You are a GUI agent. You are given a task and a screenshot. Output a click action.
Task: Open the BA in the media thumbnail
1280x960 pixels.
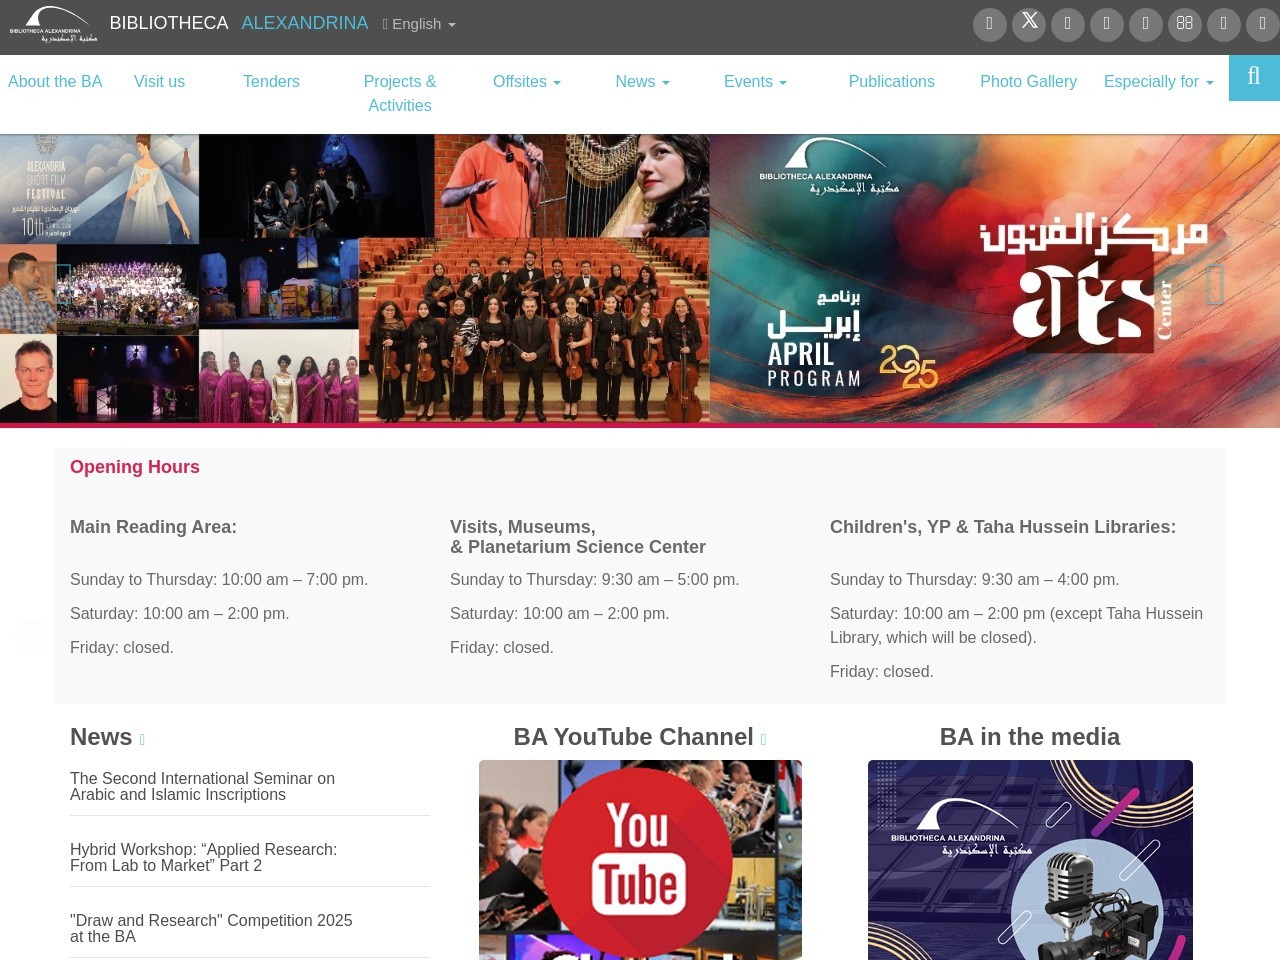1030,860
